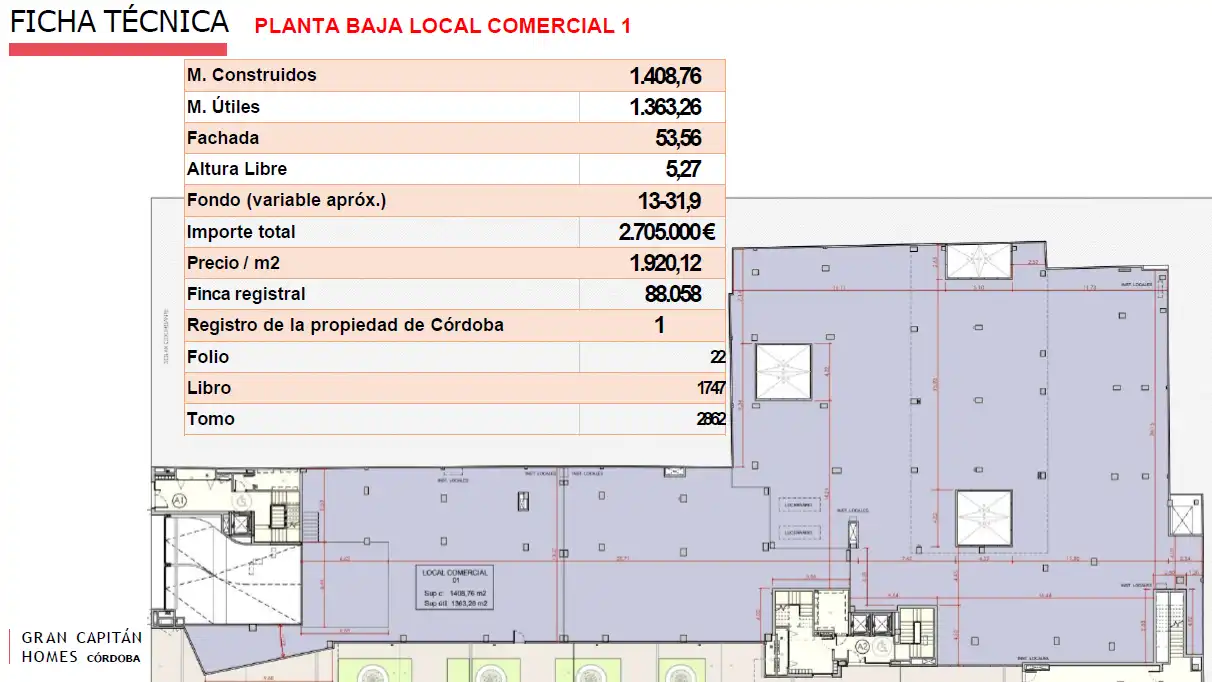Screen dimensions: 1212x682
Task: Select the Fondo value 13-31,9
Action: tap(669, 200)
